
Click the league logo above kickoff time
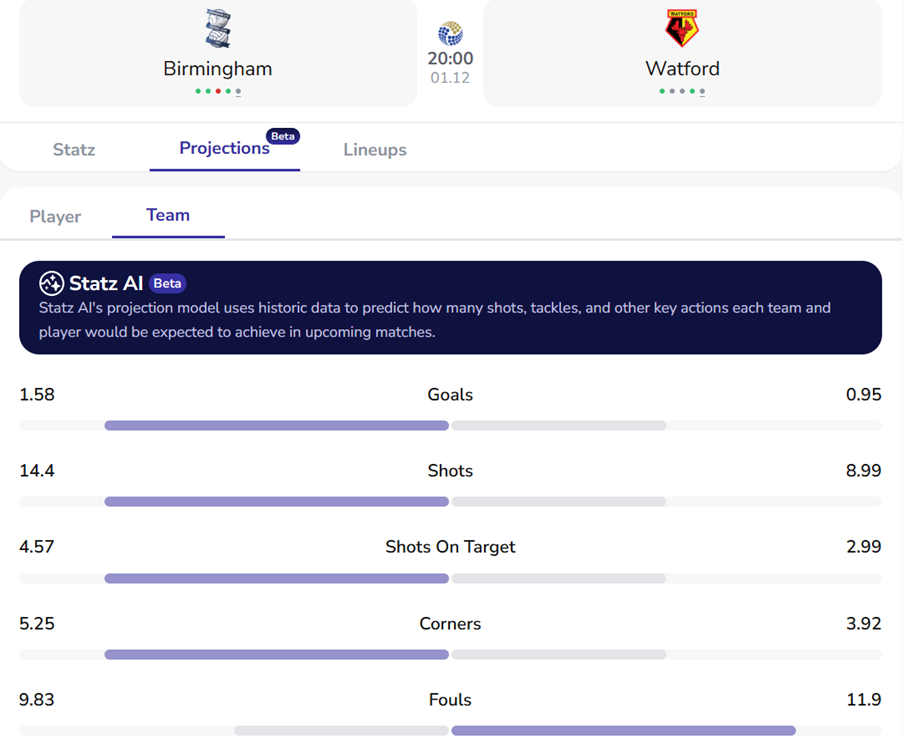(450, 33)
